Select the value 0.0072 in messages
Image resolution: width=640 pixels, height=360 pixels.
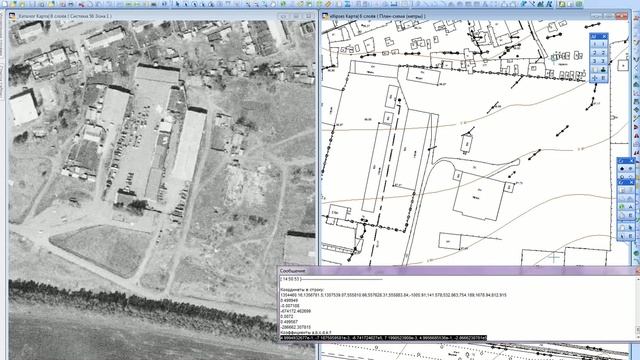(287, 316)
